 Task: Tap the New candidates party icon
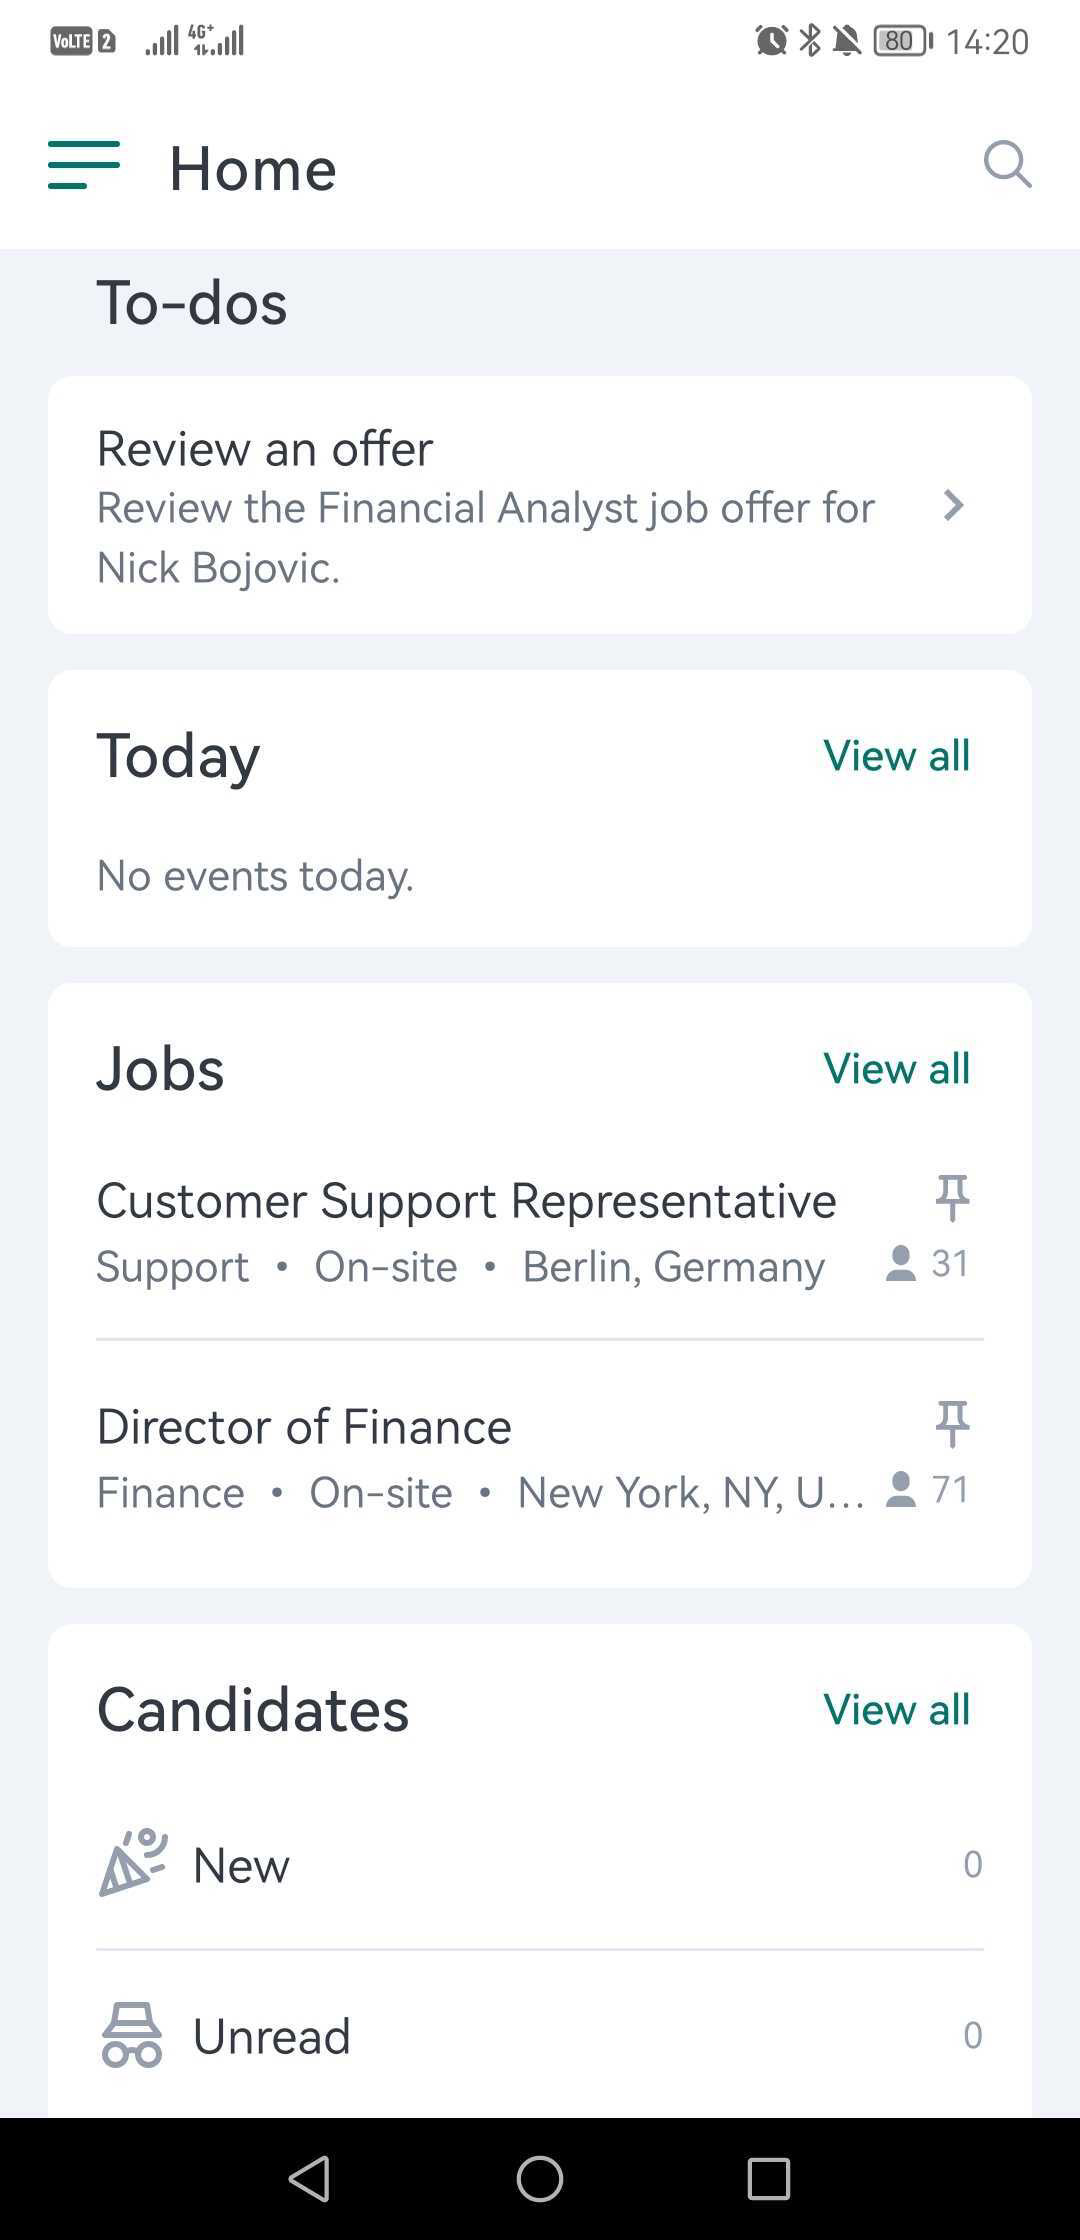point(132,1864)
